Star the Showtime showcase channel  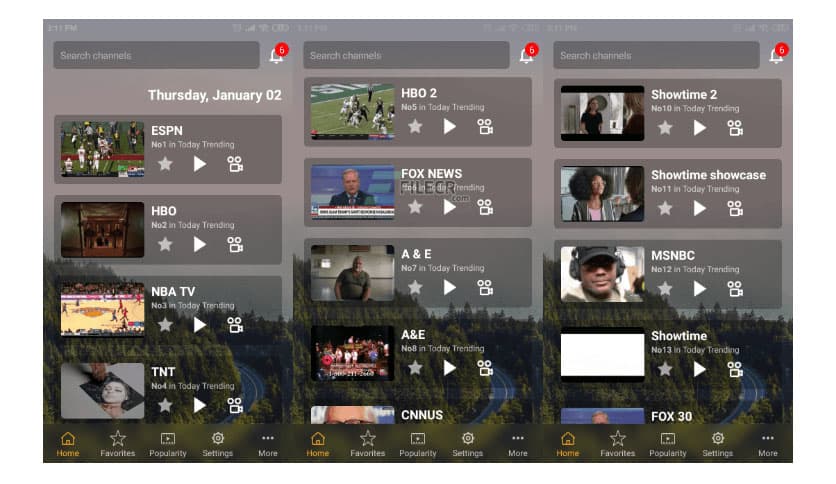[665, 208]
